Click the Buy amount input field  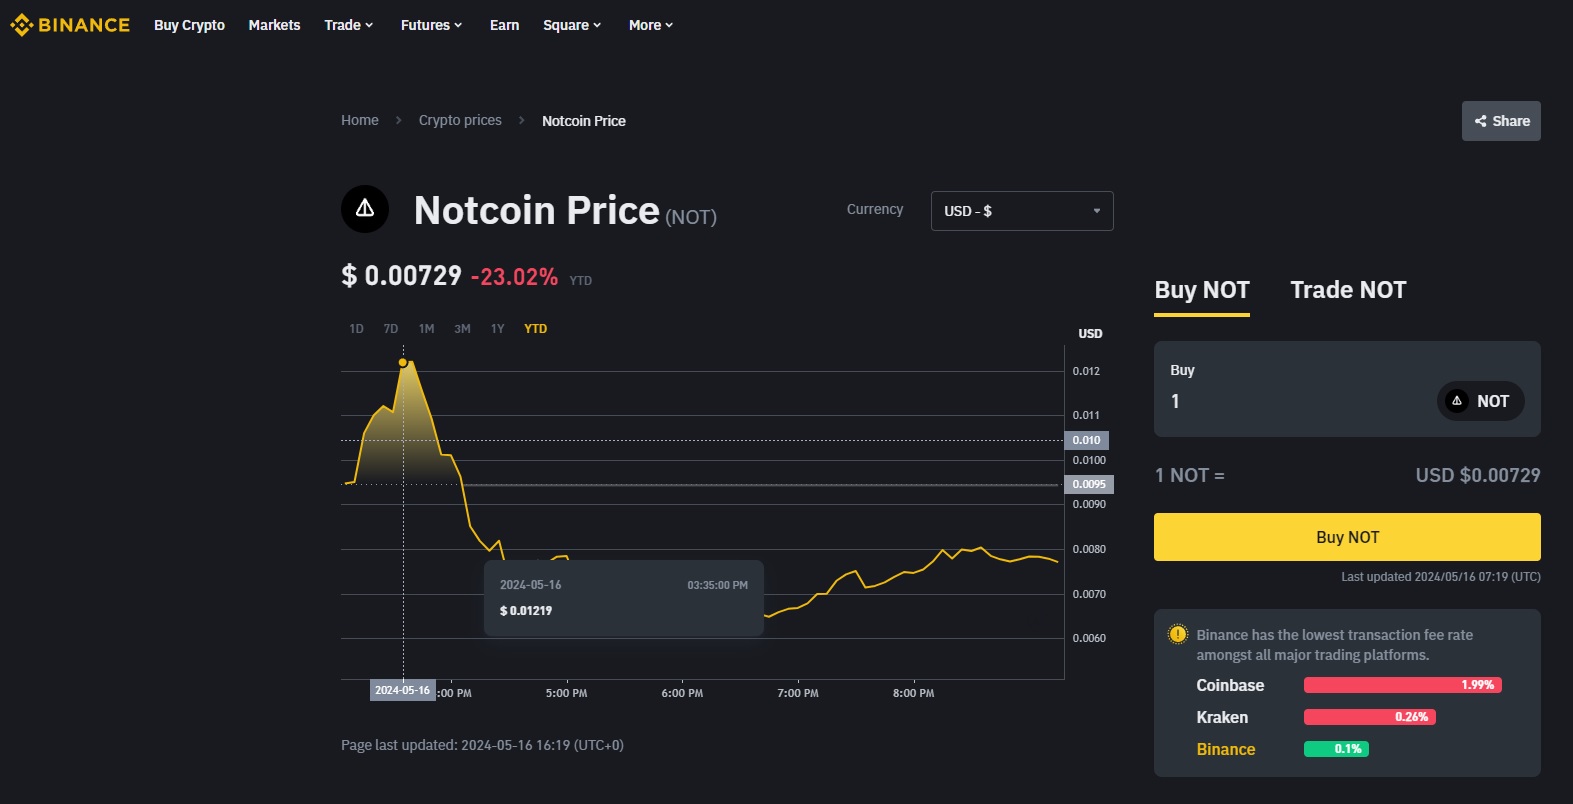[1290, 401]
